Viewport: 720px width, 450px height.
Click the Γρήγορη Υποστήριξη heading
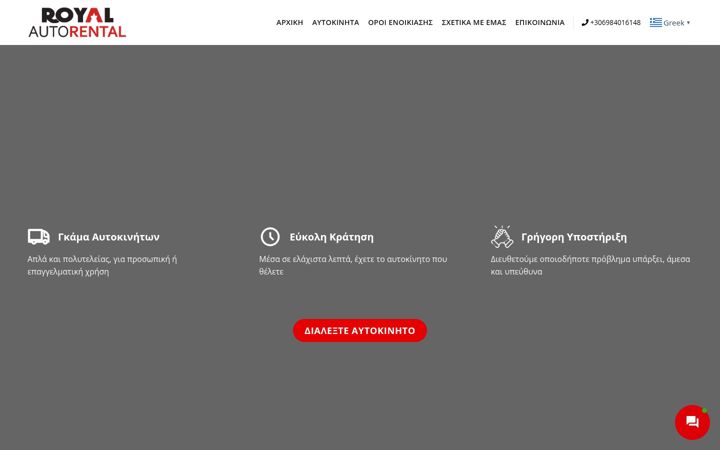click(x=574, y=237)
